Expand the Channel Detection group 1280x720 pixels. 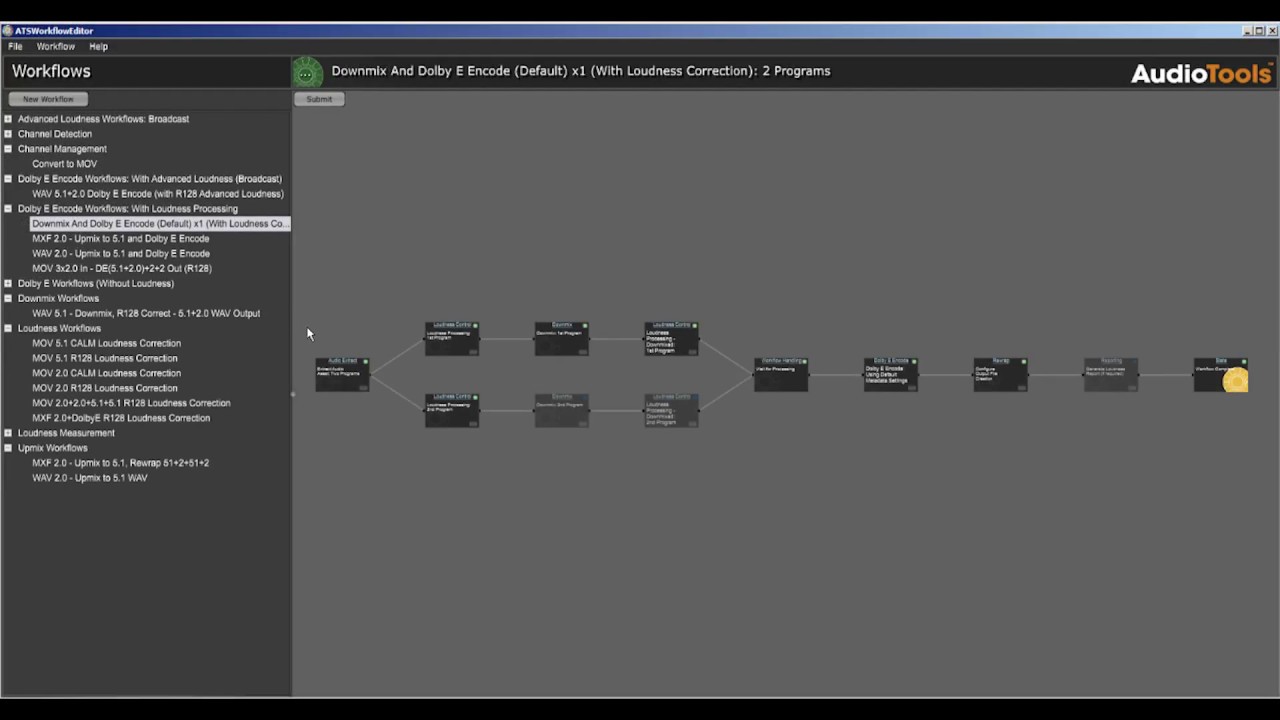point(8,134)
